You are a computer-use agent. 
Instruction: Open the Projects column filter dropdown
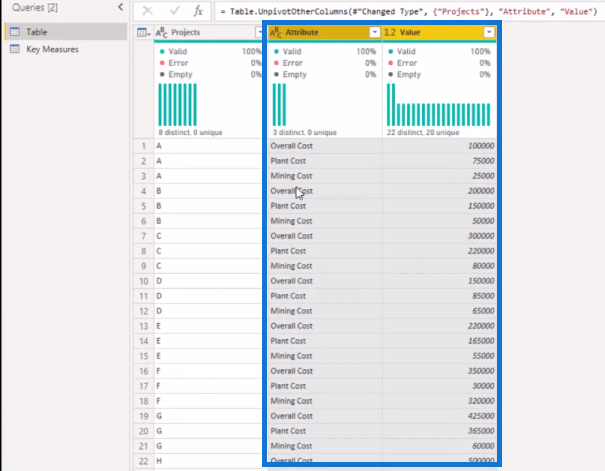(259, 32)
